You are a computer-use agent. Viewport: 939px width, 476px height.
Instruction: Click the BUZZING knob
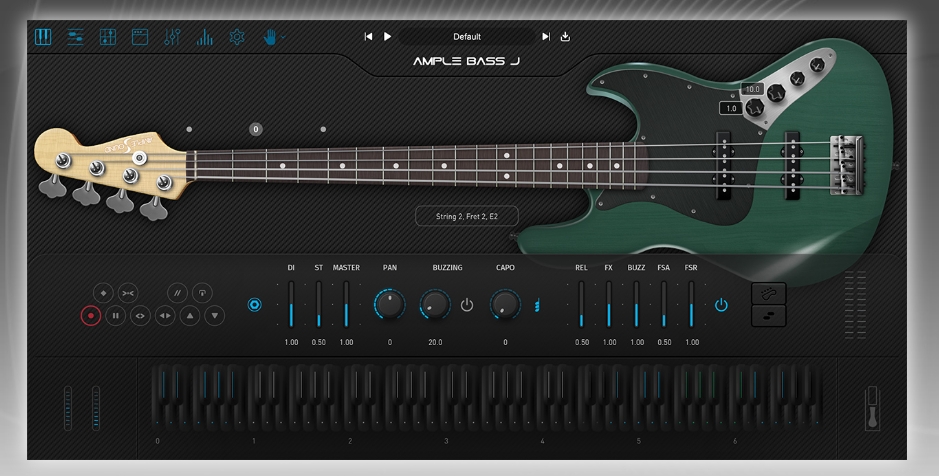click(435, 304)
